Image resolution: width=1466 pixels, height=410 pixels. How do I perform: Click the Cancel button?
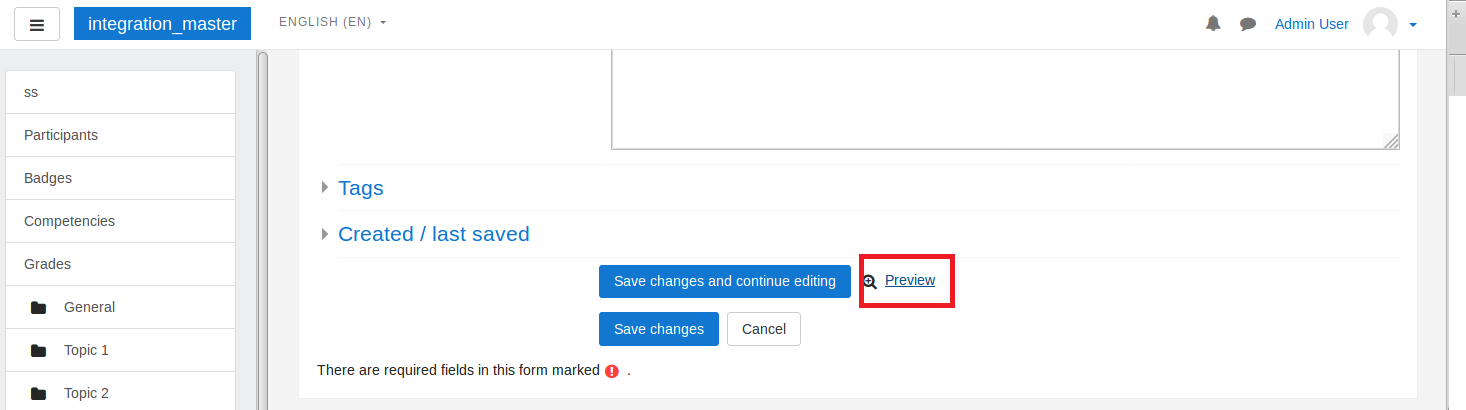click(764, 329)
